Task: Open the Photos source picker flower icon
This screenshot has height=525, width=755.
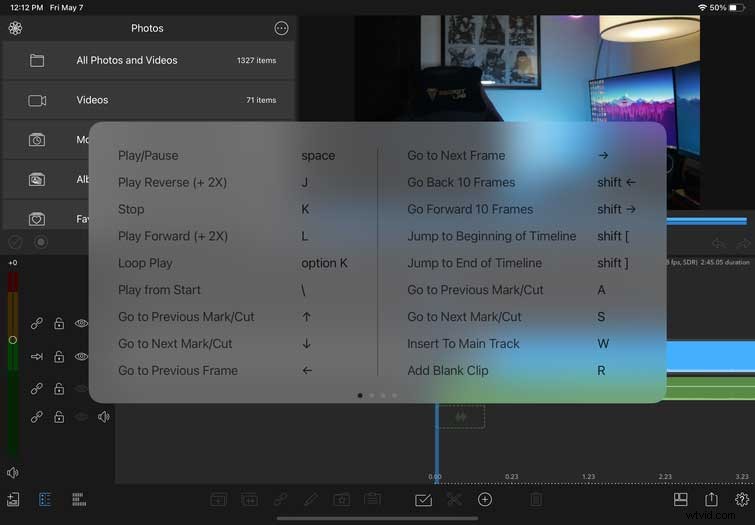Action: tap(15, 28)
